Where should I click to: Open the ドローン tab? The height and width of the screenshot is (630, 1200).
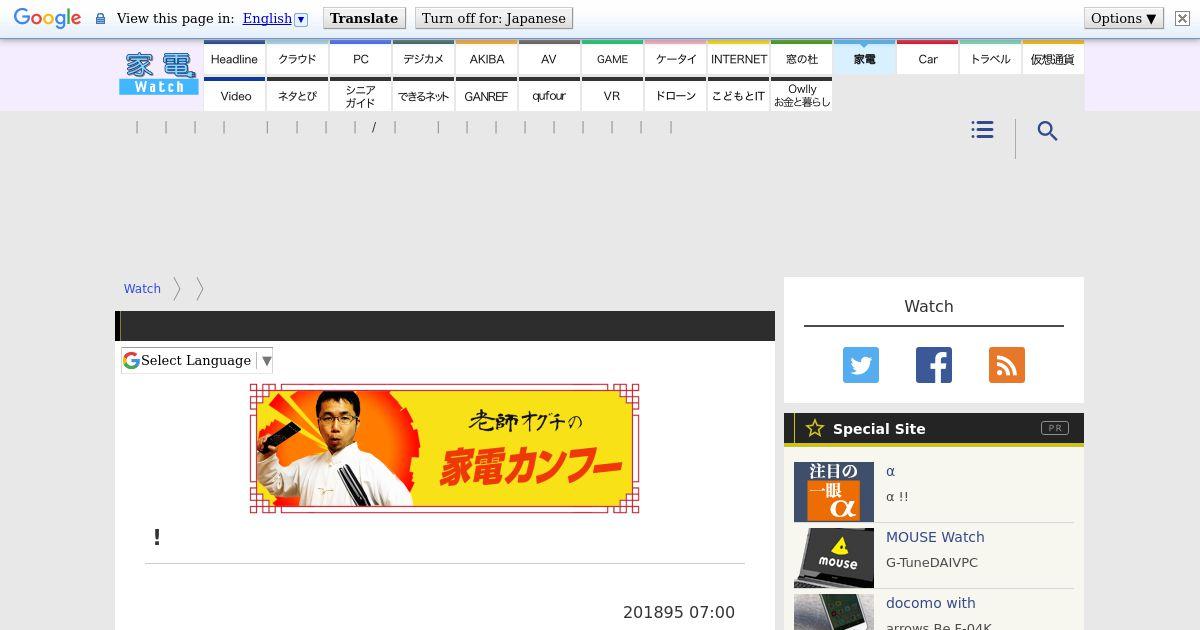(675, 96)
